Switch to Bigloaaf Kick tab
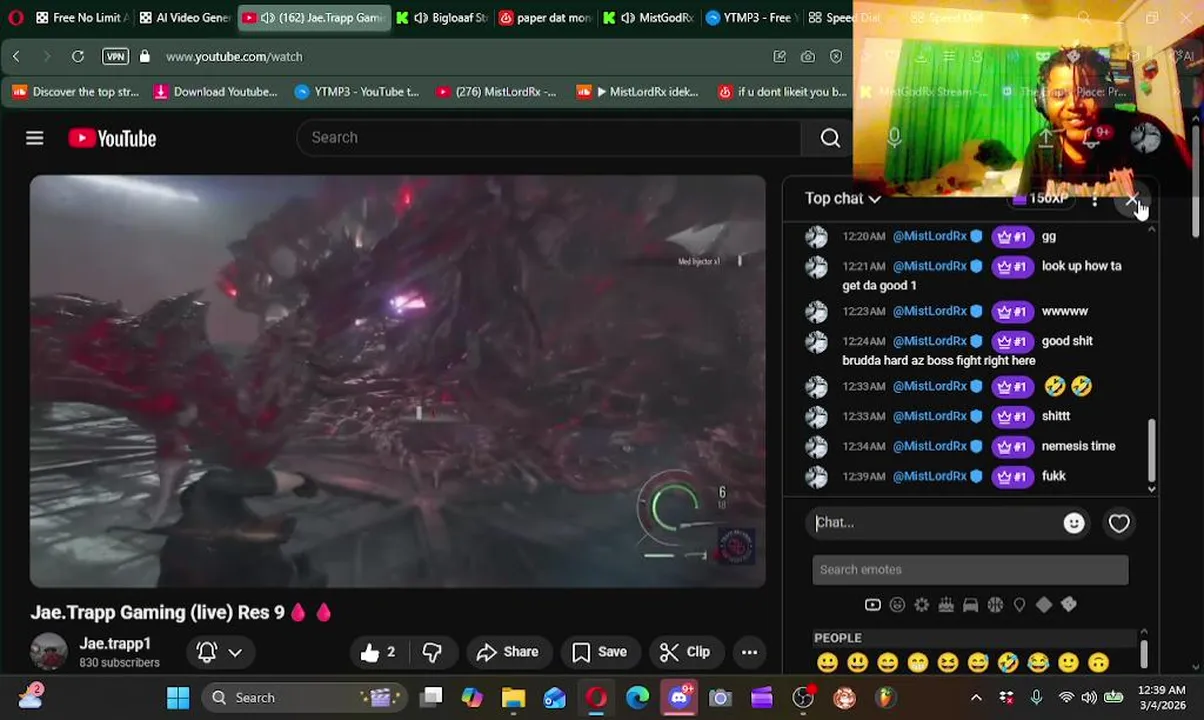Image resolution: width=1204 pixels, height=720 pixels. click(x=441, y=18)
